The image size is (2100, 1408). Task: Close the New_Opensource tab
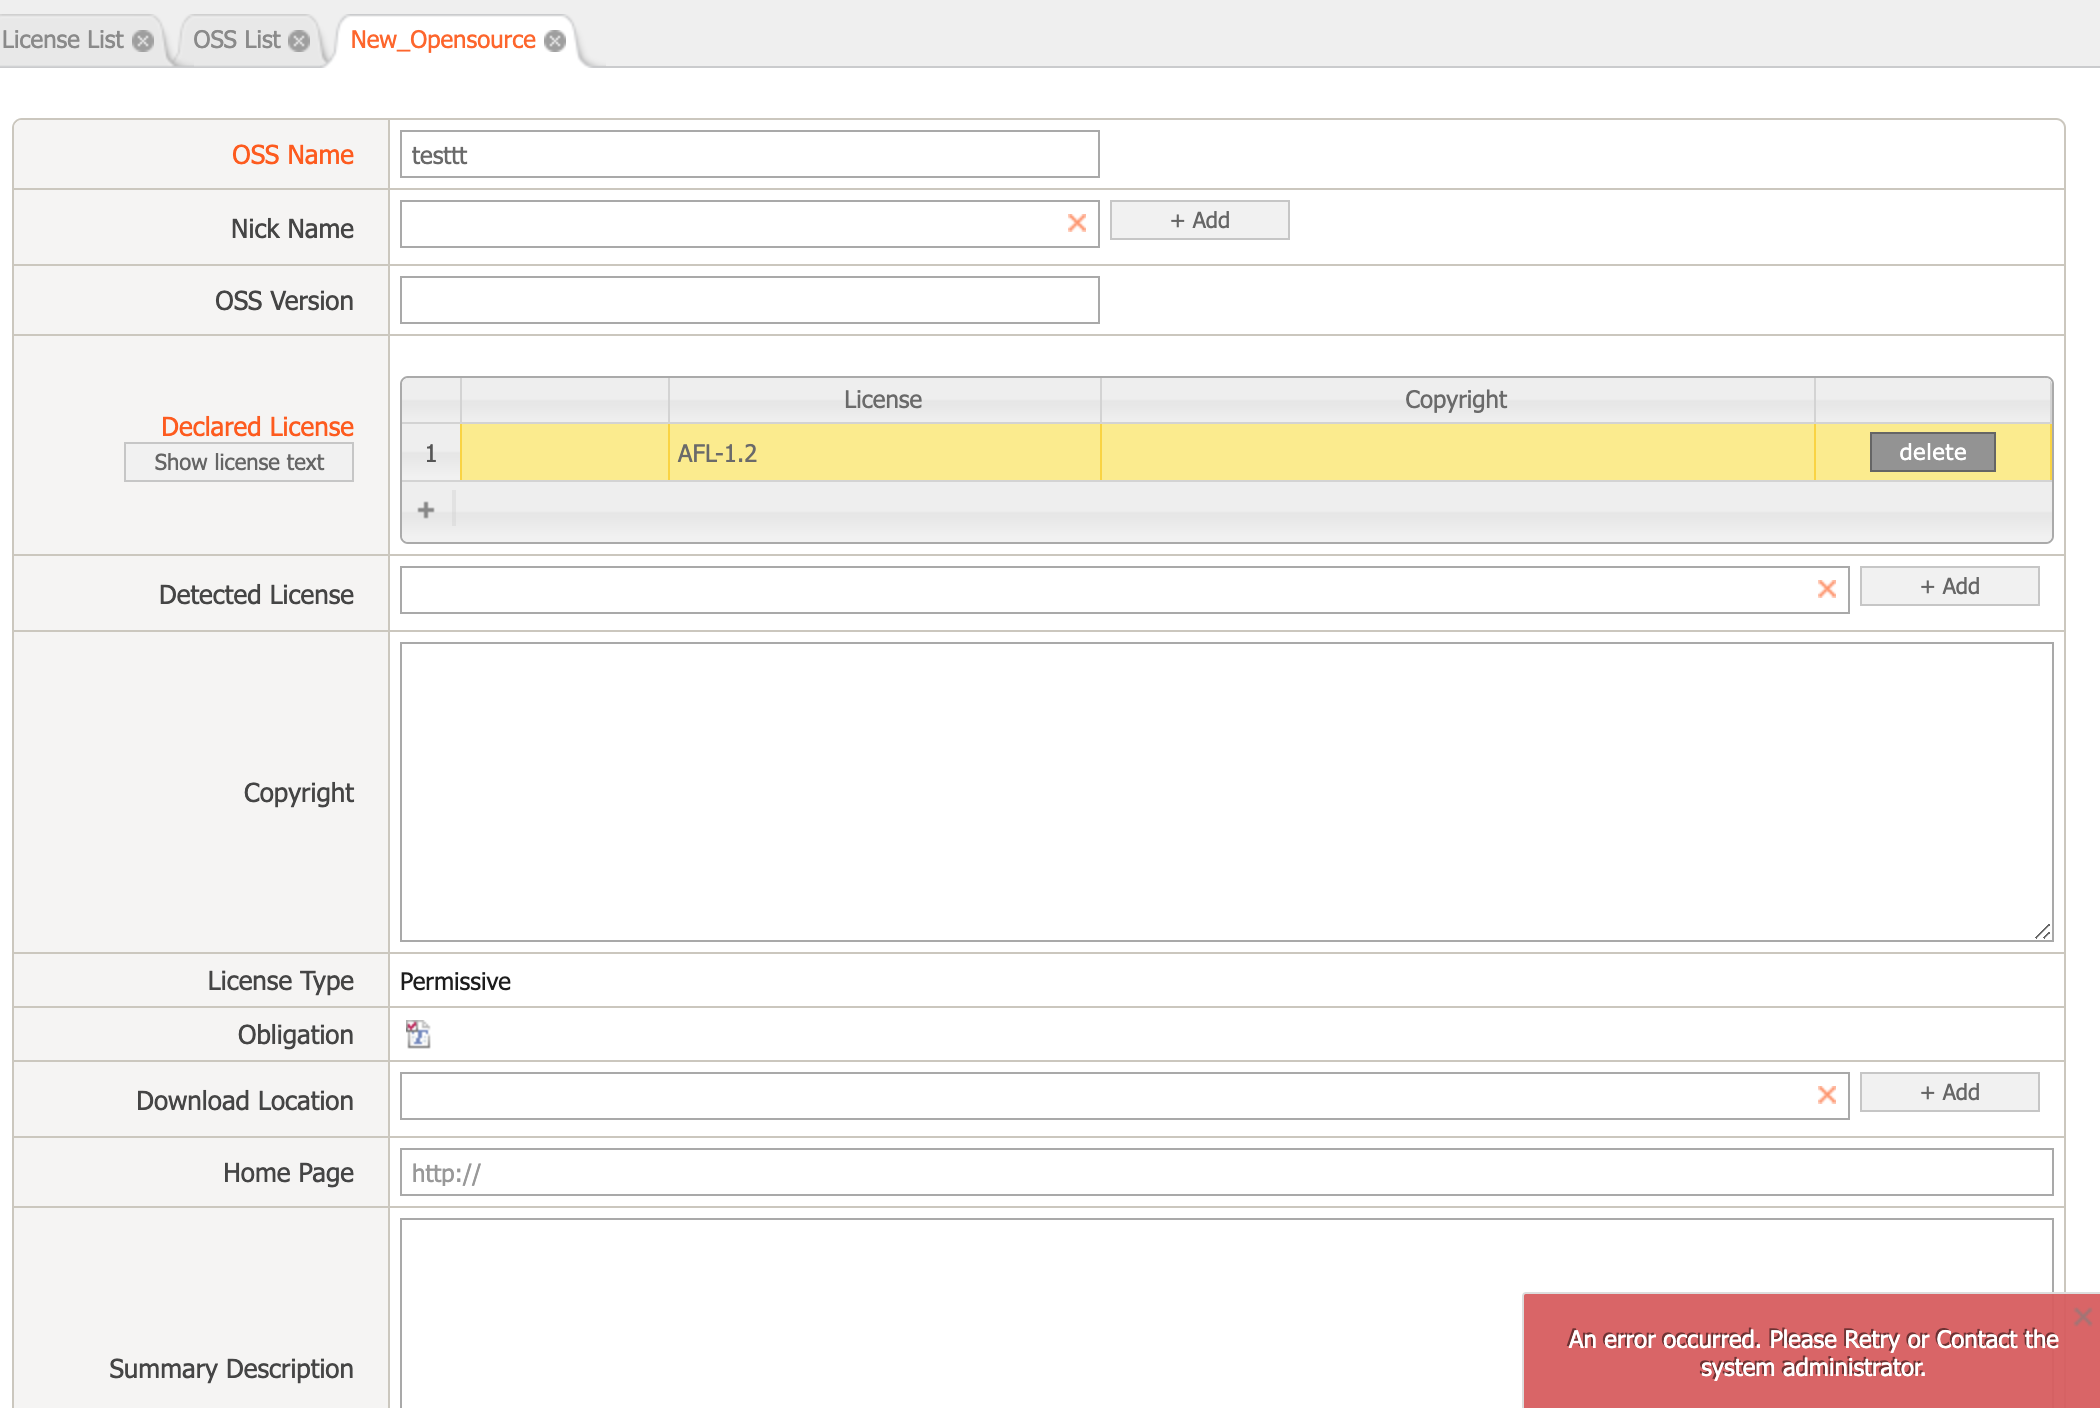tap(555, 41)
